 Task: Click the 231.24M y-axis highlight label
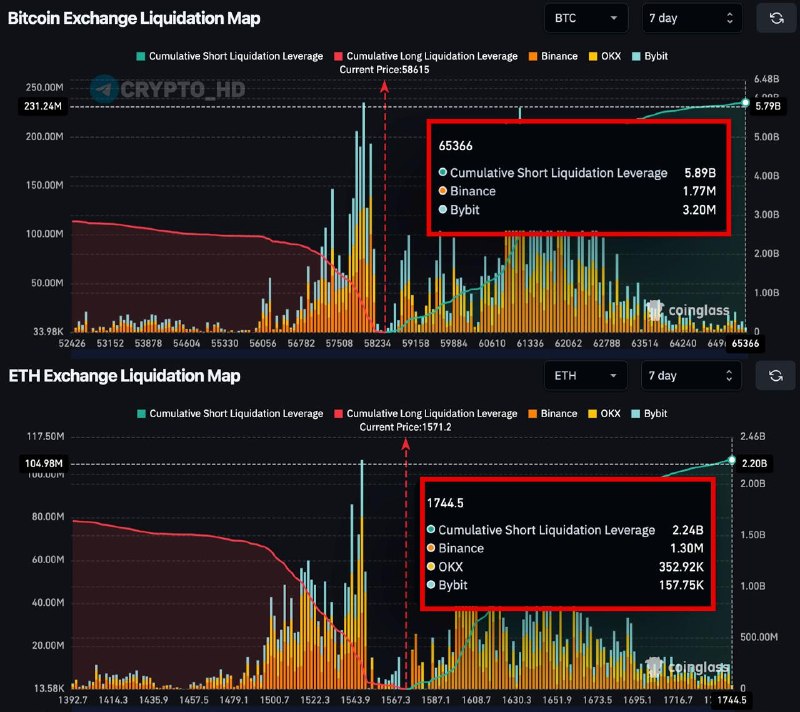click(x=43, y=106)
